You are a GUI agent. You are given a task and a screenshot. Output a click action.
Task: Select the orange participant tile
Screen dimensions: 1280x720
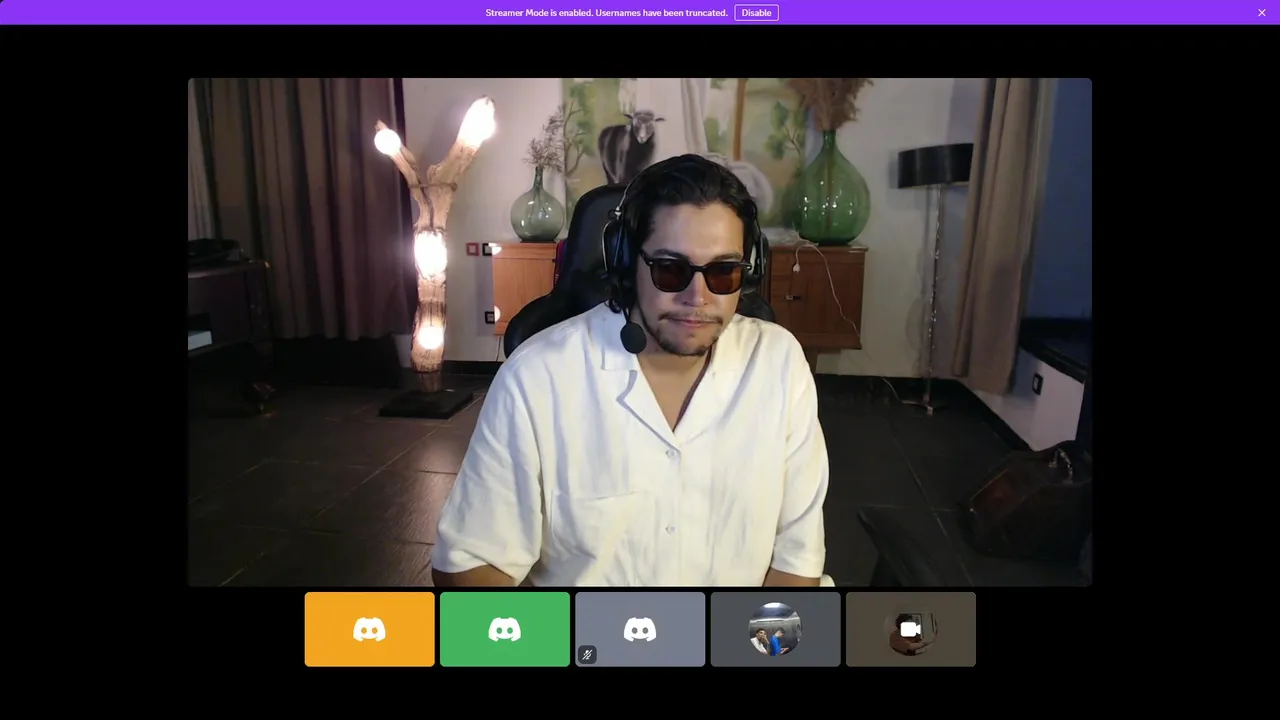click(x=370, y=629)
